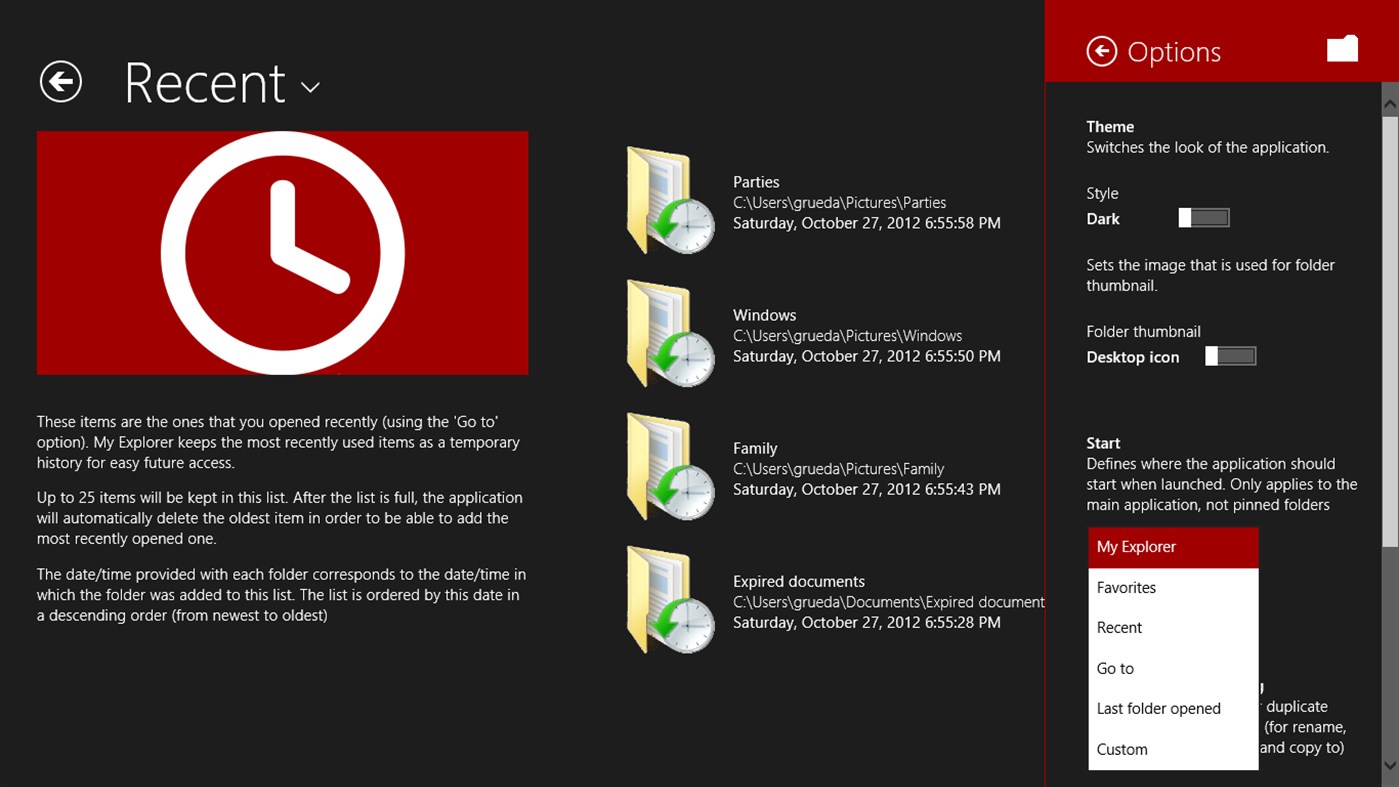Toggle the Desktop icon folder thumbnail switch

1230,355
